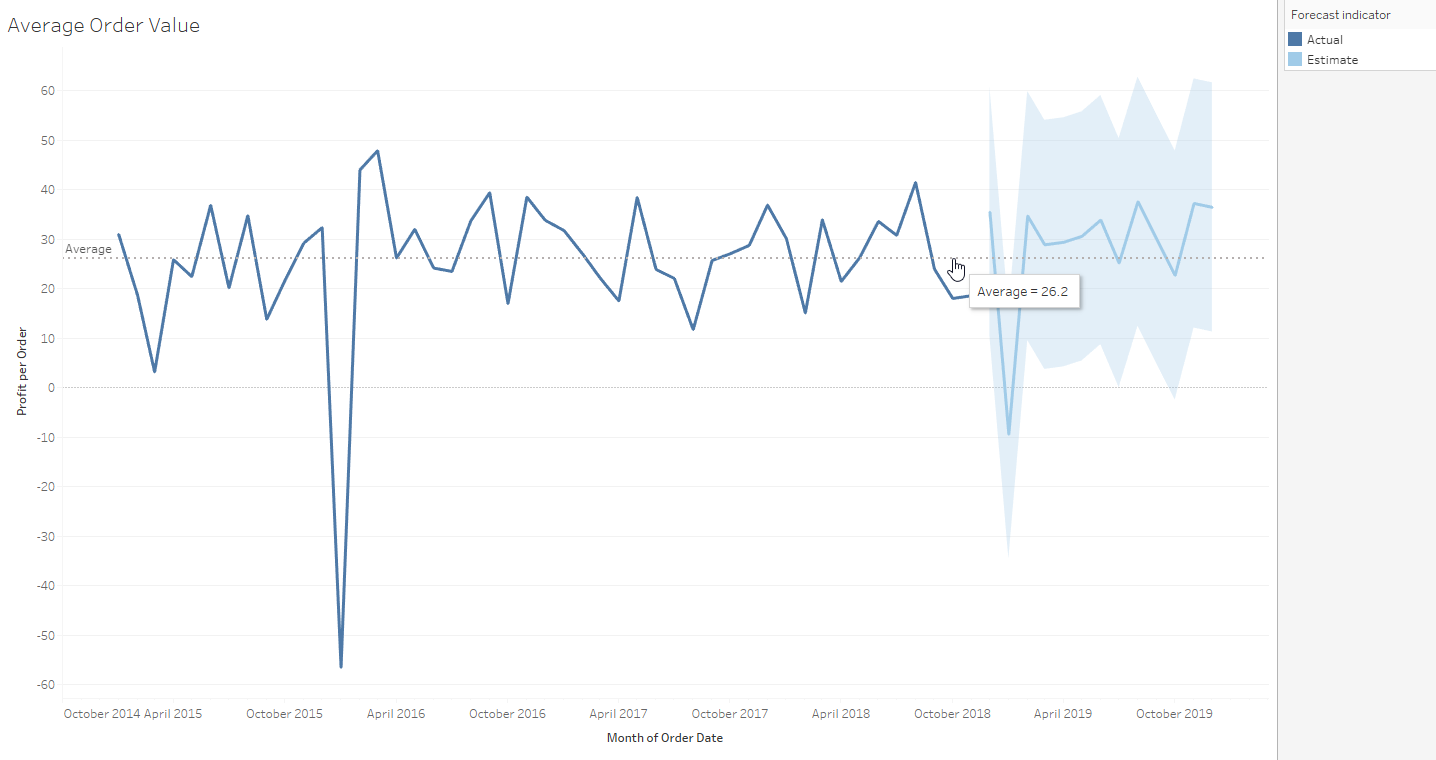Select the Average Order Value chart title
1436x760 pixels.
coord(104,26)
